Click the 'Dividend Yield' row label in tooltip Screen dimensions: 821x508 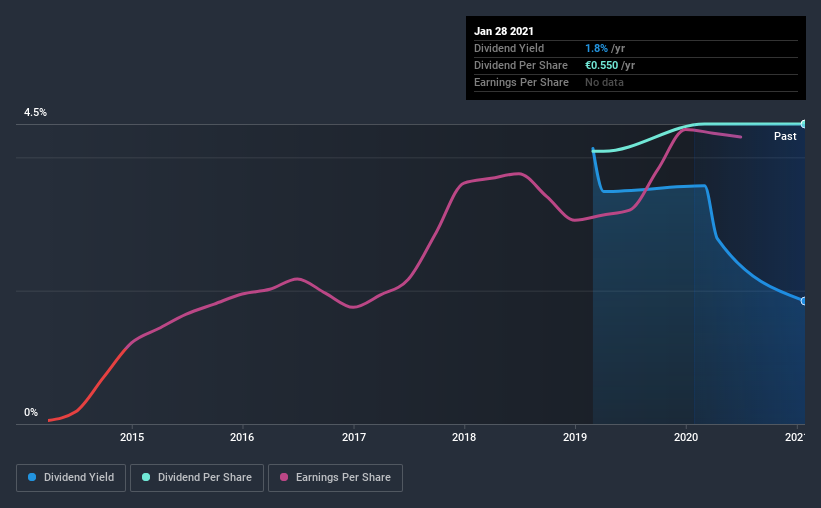coord(509,48)
